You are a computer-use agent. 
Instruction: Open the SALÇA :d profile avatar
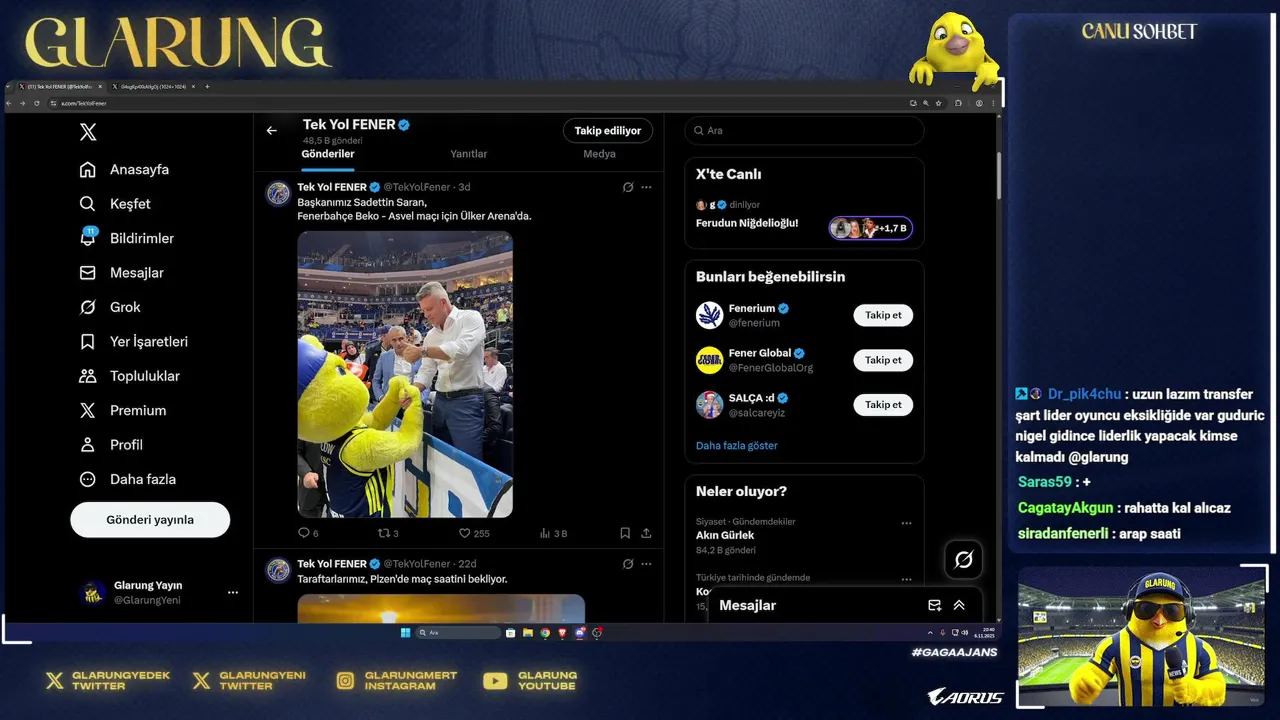[x=709, y=405]
